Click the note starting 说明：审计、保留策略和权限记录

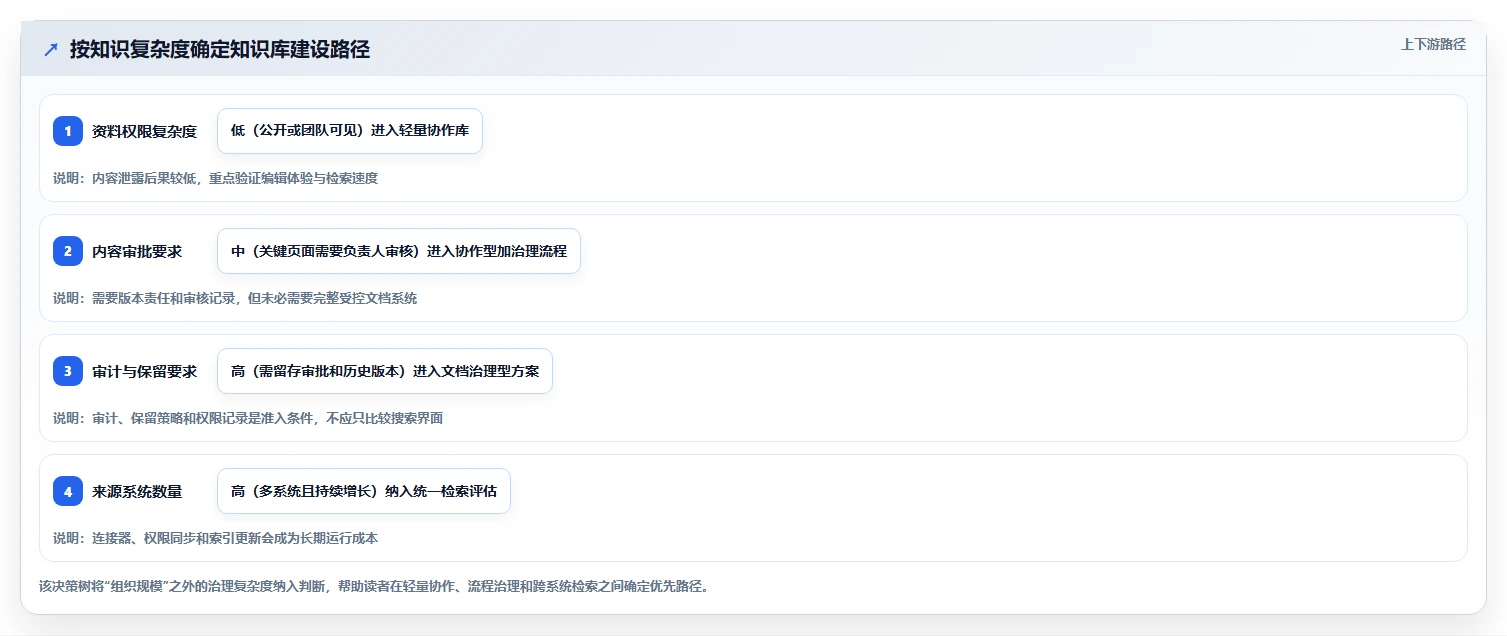click(x=248, y=418)
